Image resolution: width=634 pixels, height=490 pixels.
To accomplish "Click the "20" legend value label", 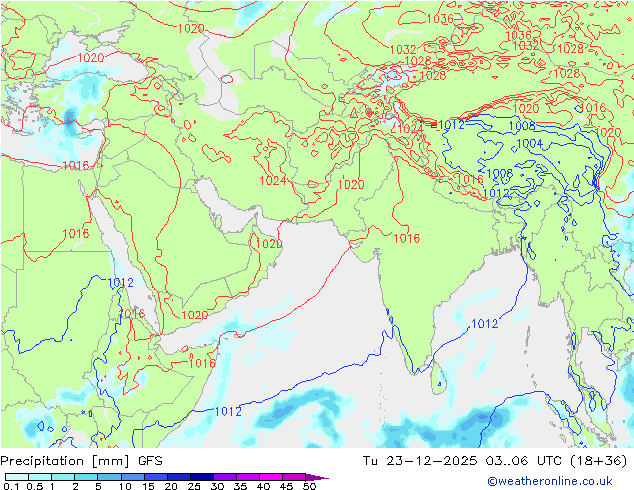I will [171, 486].
